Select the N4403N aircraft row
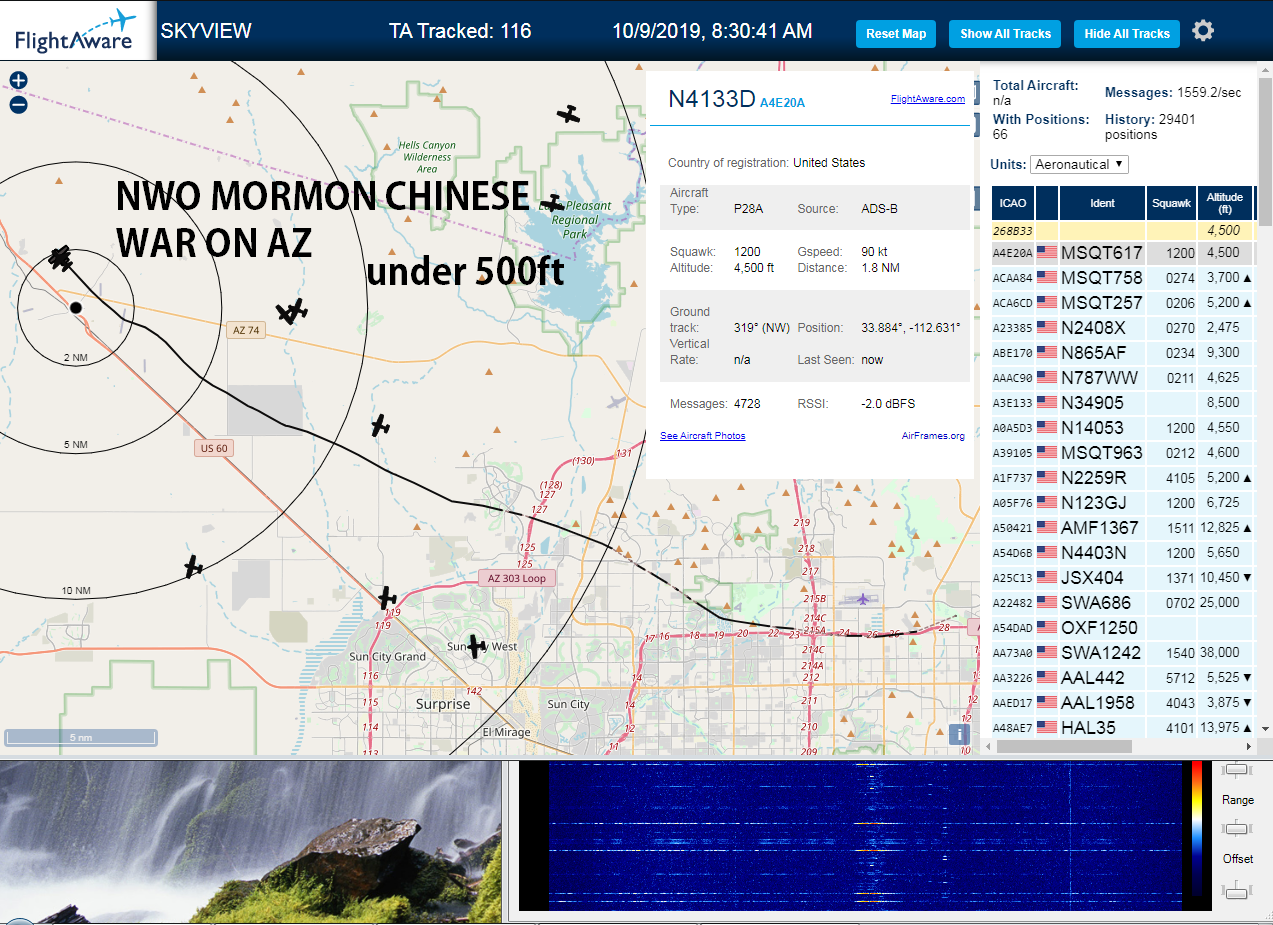Image resolution: width=1273 pixels, height=925 pixels. tap(1122, 553)
